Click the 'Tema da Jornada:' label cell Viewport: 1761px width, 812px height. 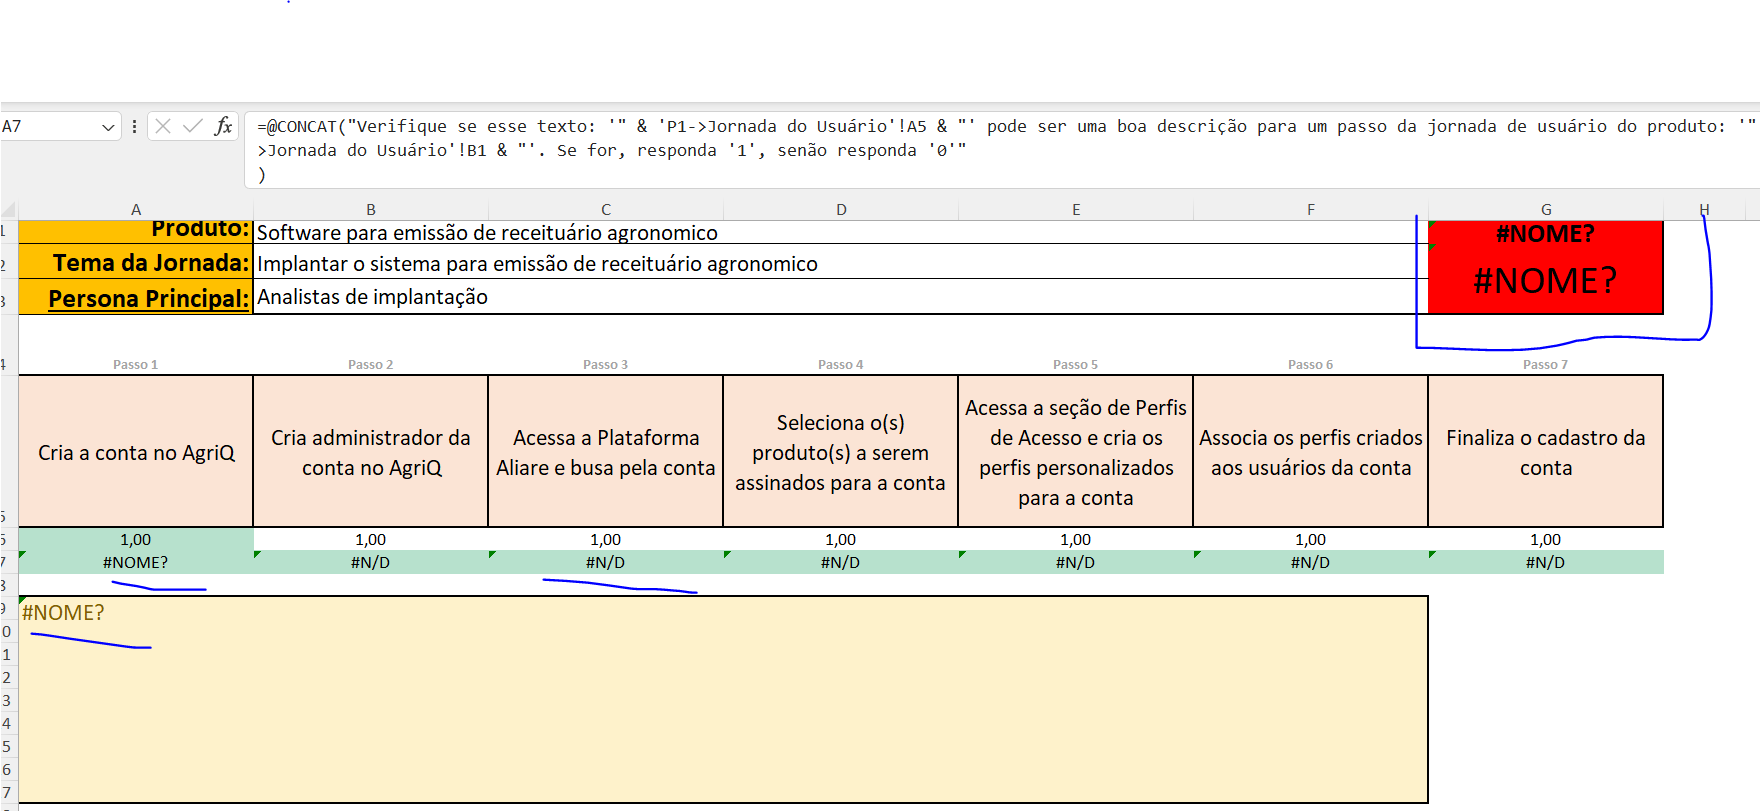point(136,262)
